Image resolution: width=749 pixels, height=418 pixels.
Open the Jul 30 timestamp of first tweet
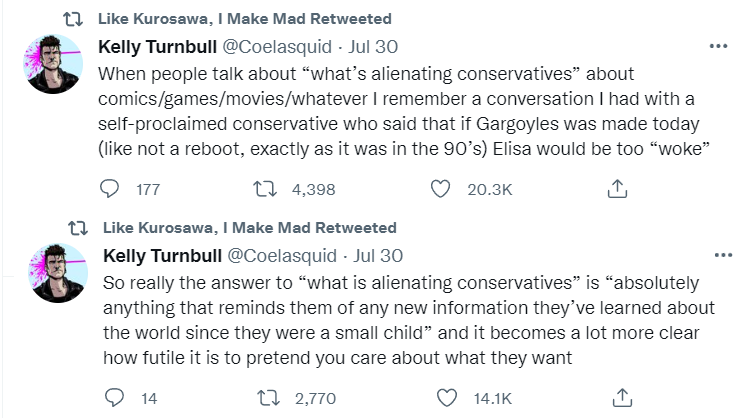tap(377, 46)
